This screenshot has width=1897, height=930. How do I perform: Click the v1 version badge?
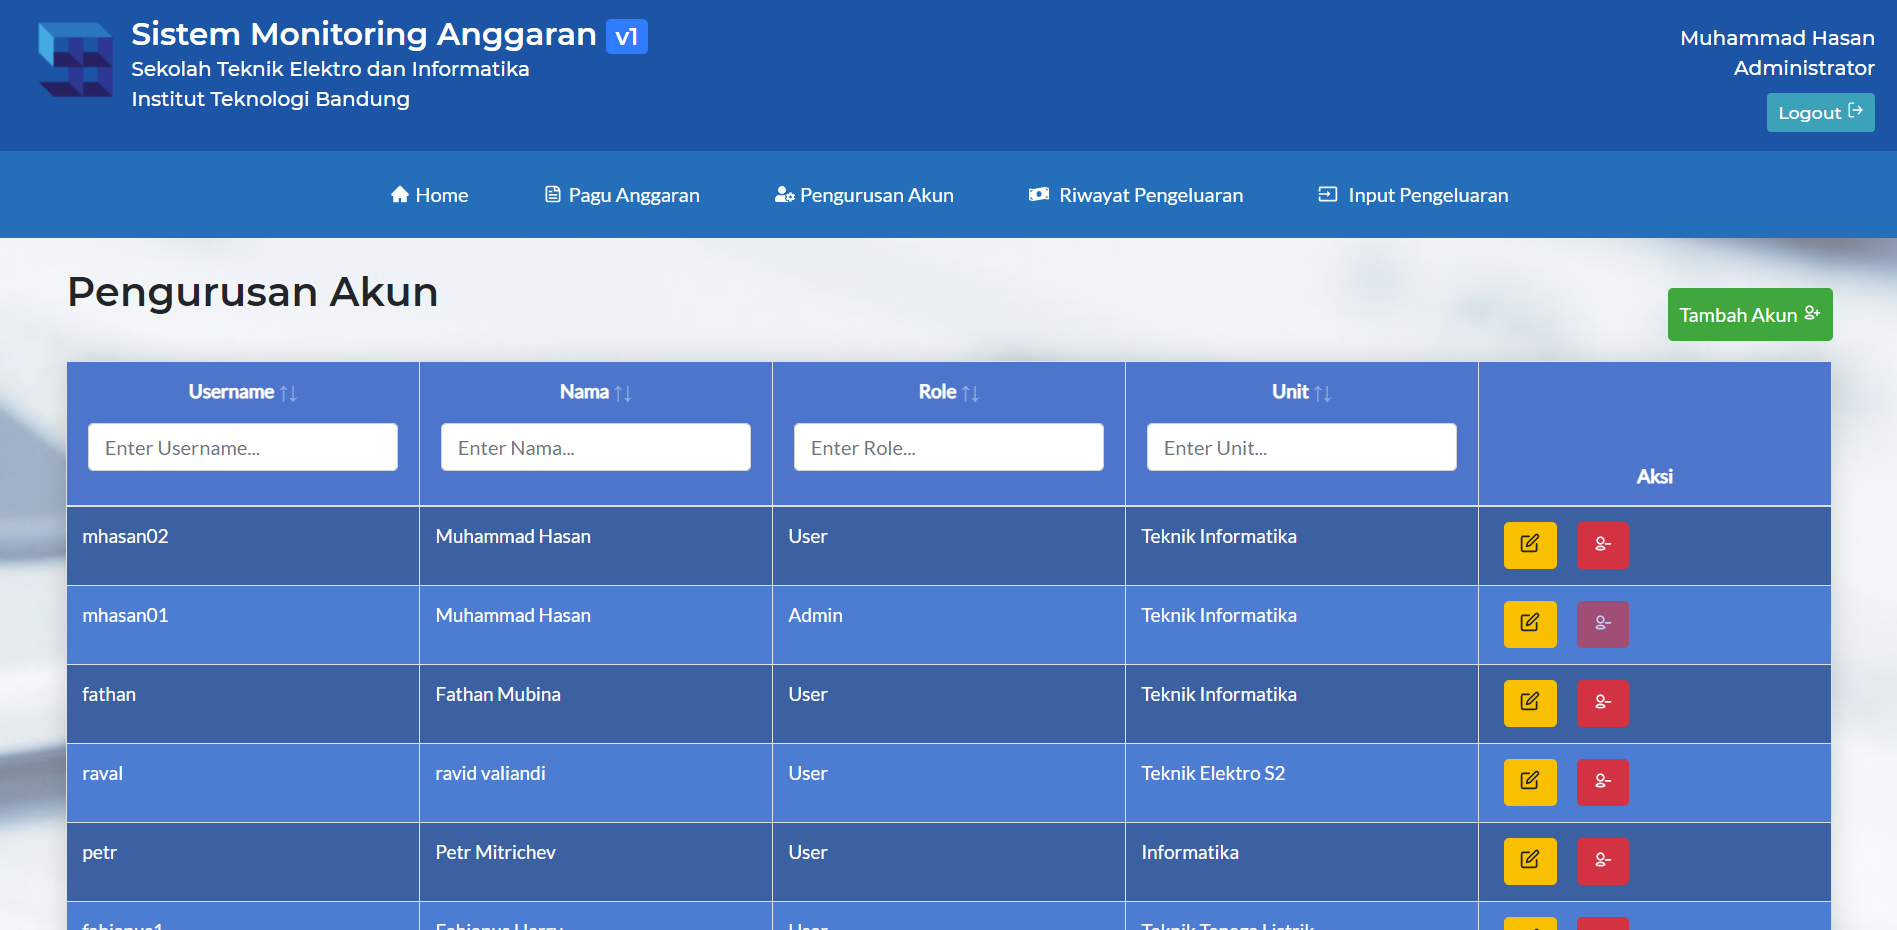[x=627, y=37]
